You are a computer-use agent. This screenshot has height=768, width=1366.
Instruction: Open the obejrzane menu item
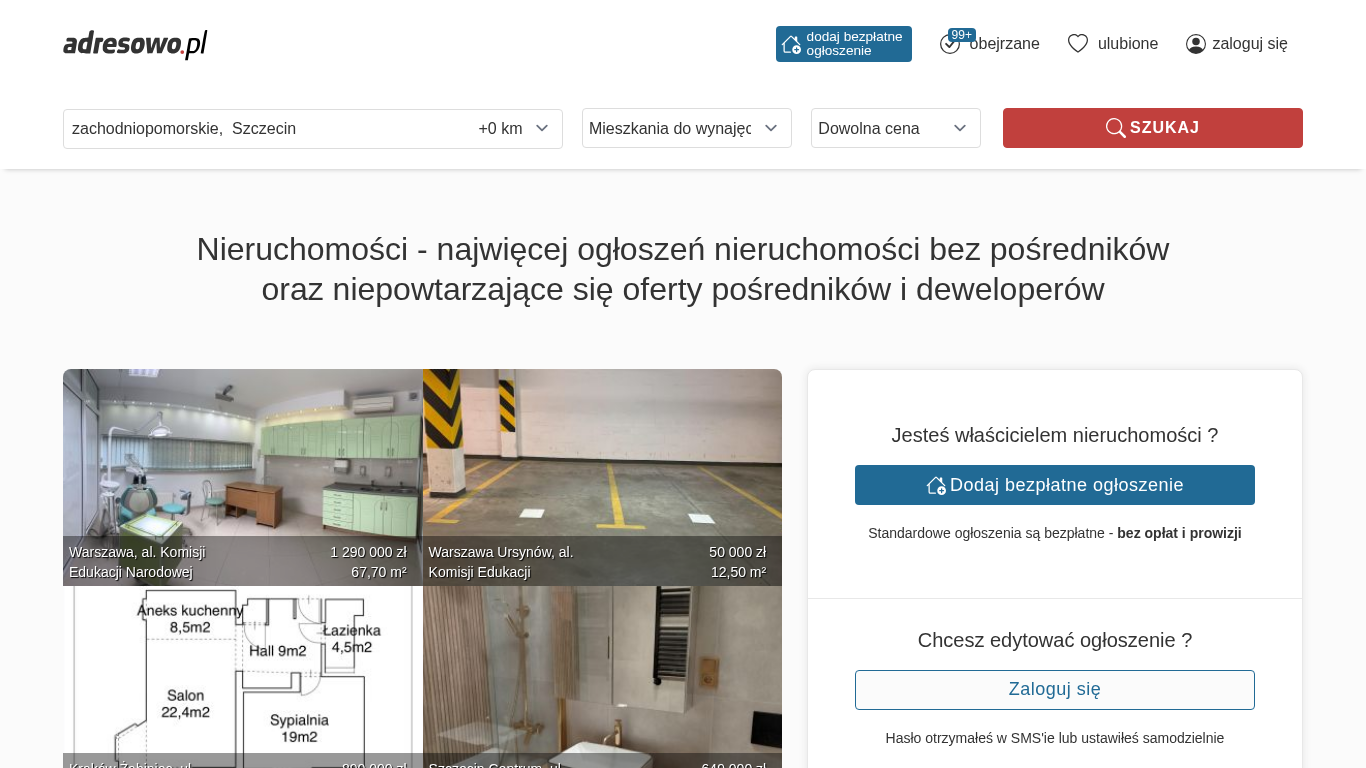pos(1004,44)
